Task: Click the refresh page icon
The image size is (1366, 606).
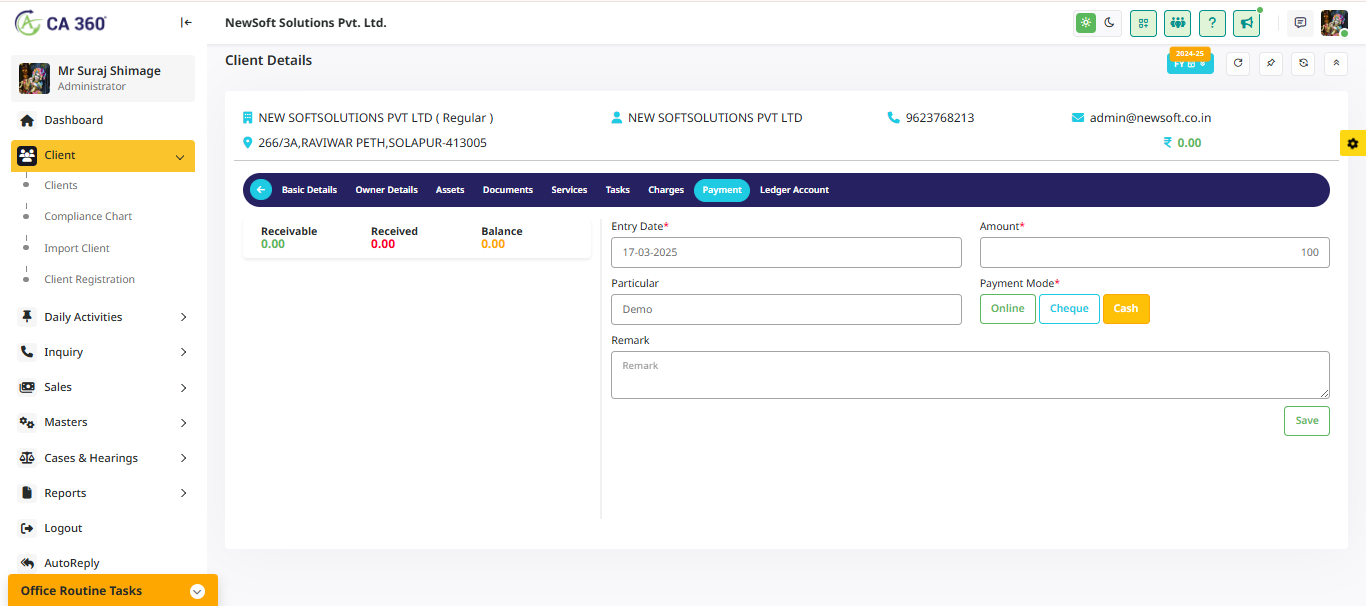Action: 1238,63
